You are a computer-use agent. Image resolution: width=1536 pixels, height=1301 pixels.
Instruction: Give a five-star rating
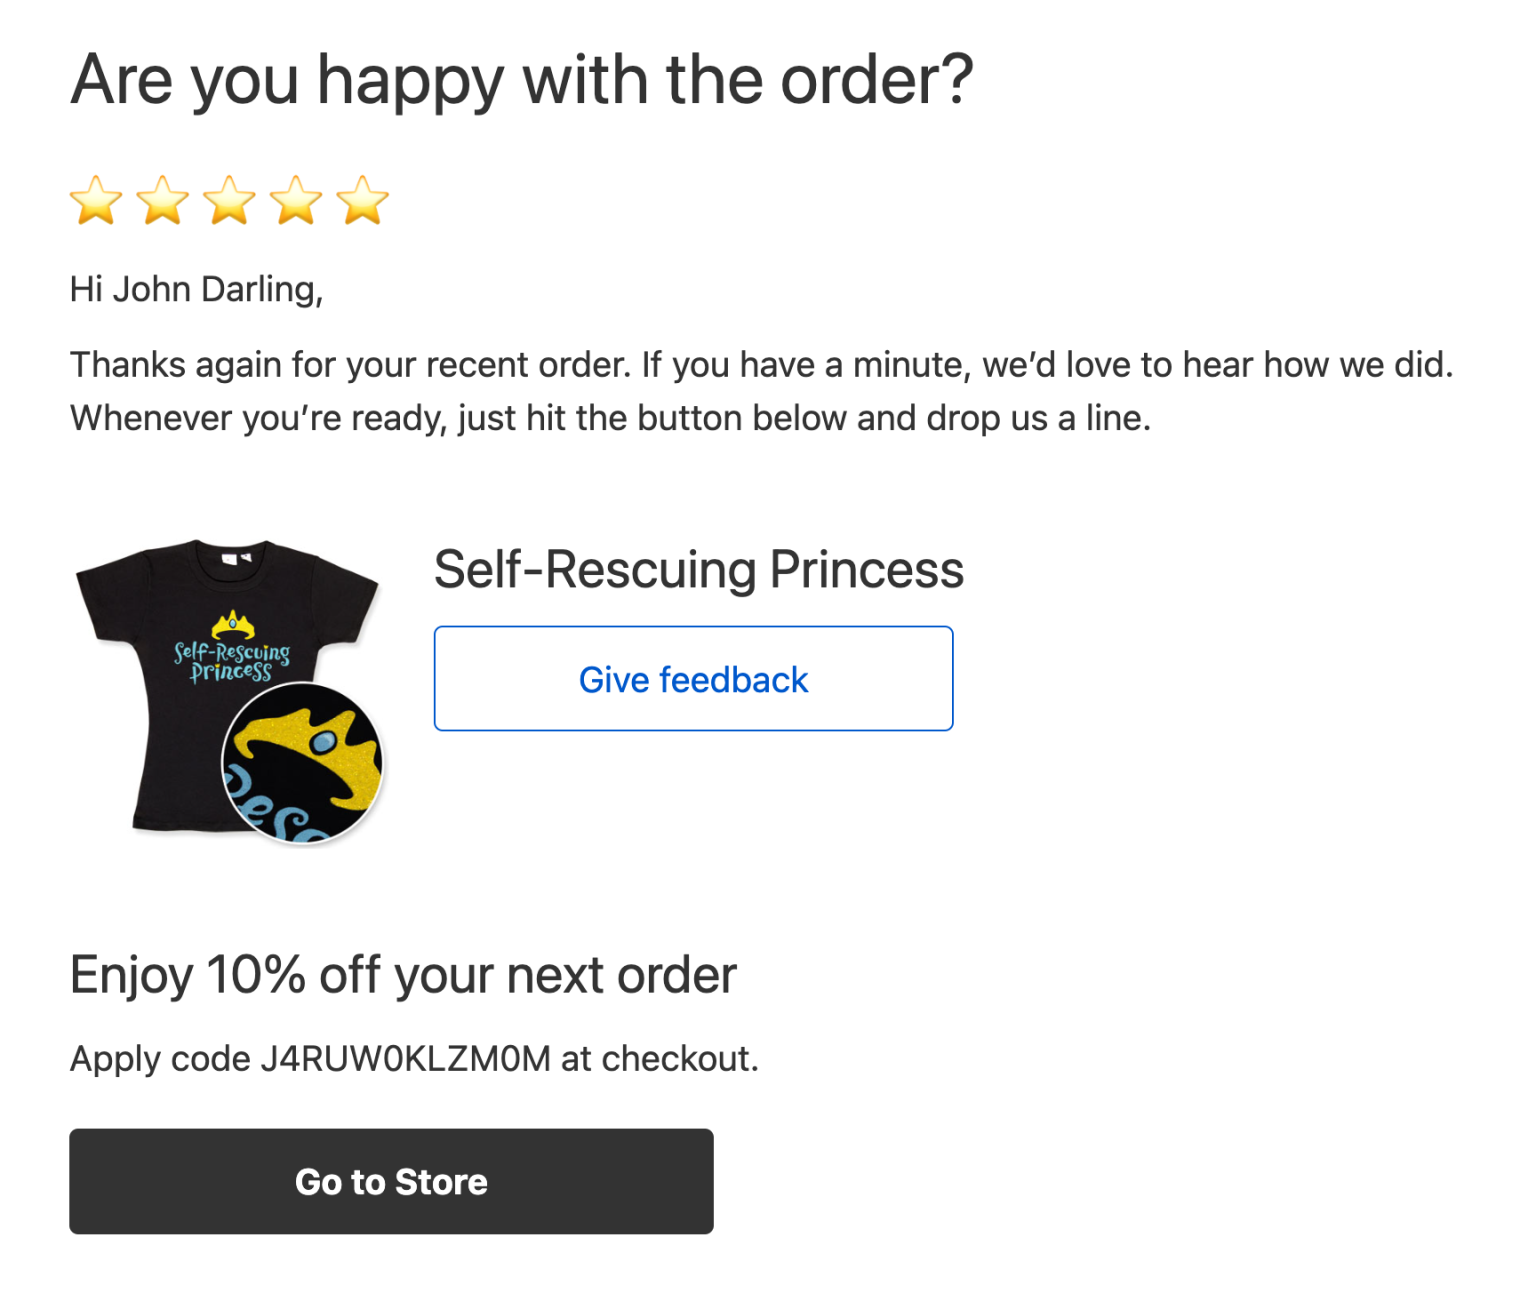point(362,200)
